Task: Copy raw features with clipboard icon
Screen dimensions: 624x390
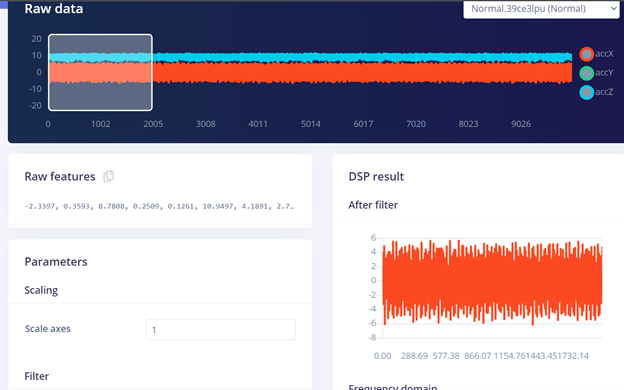Action: (x=108, y=176)
